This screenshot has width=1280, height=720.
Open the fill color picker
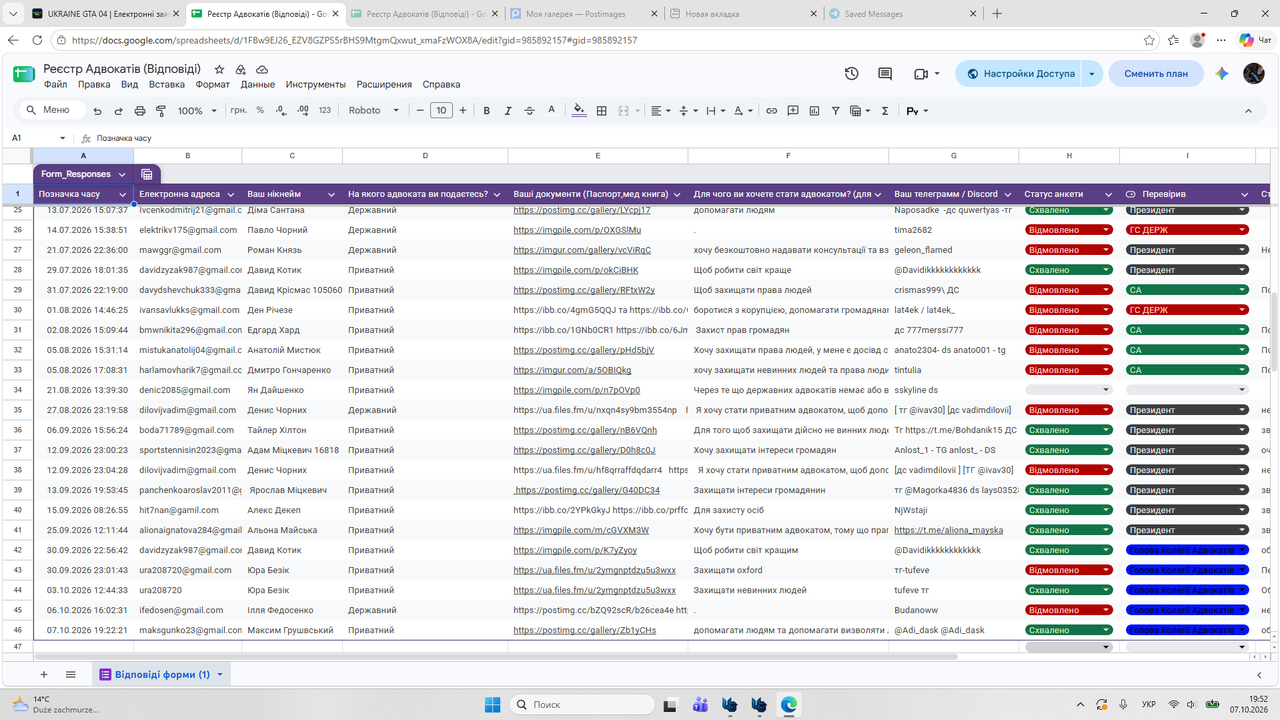579,111
